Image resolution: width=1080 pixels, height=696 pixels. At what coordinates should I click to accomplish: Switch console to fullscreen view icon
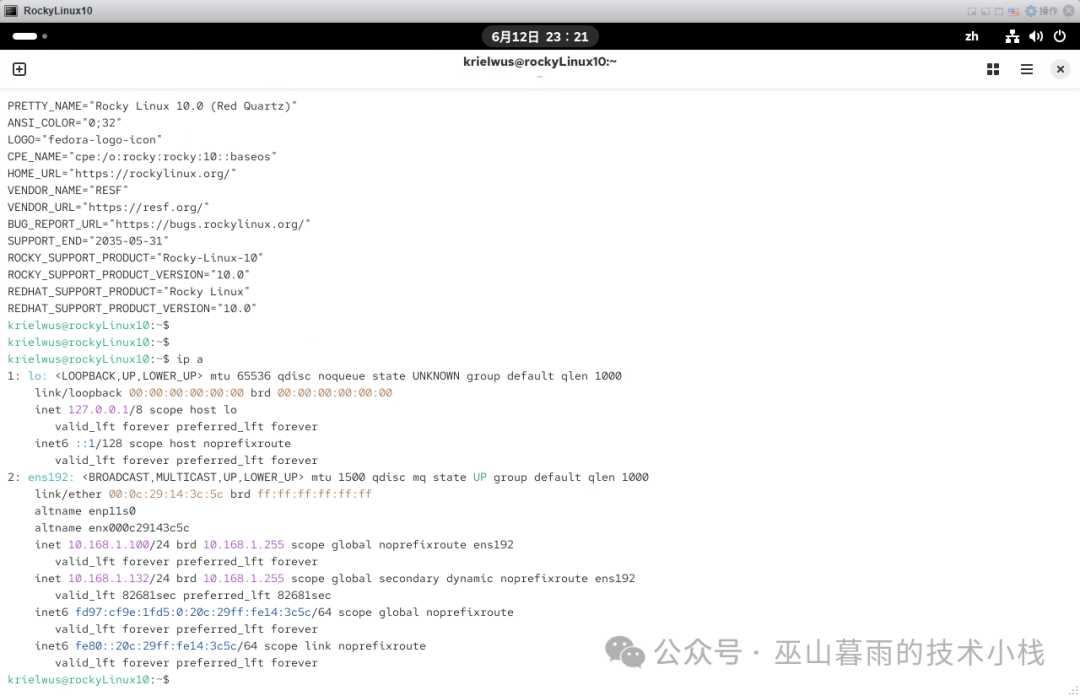coord(998,11)
